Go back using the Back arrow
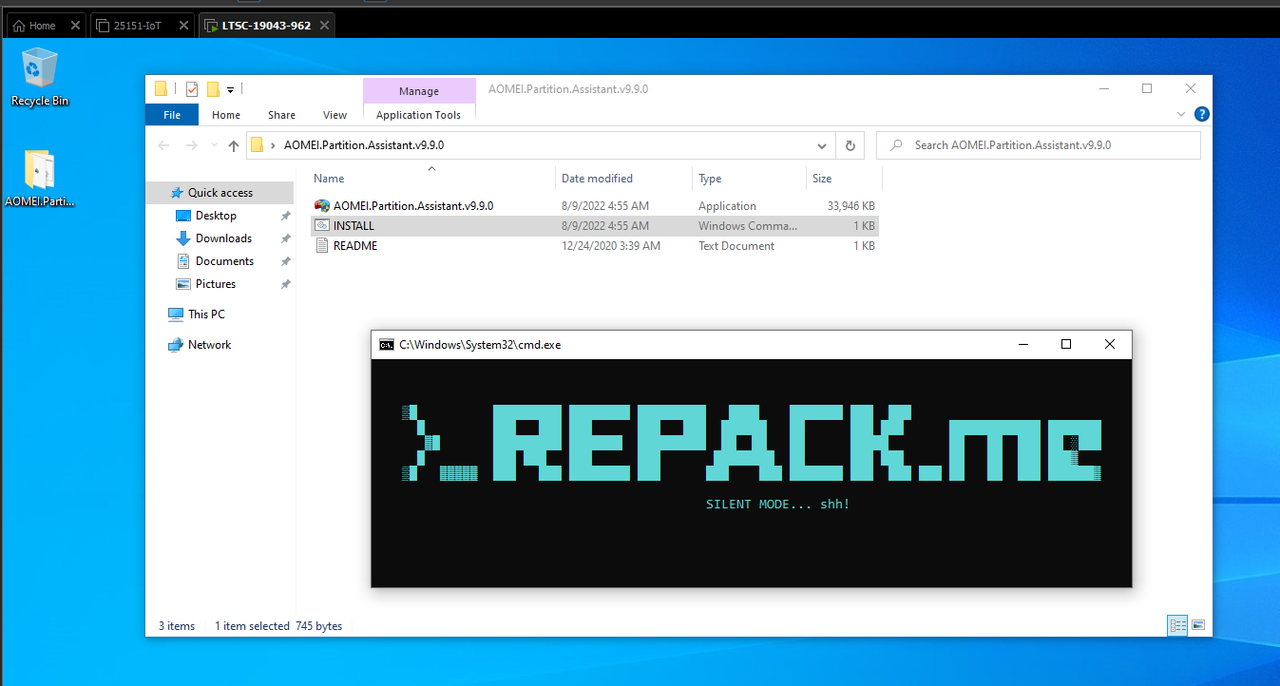The image size is (1280, 686). 164,146
